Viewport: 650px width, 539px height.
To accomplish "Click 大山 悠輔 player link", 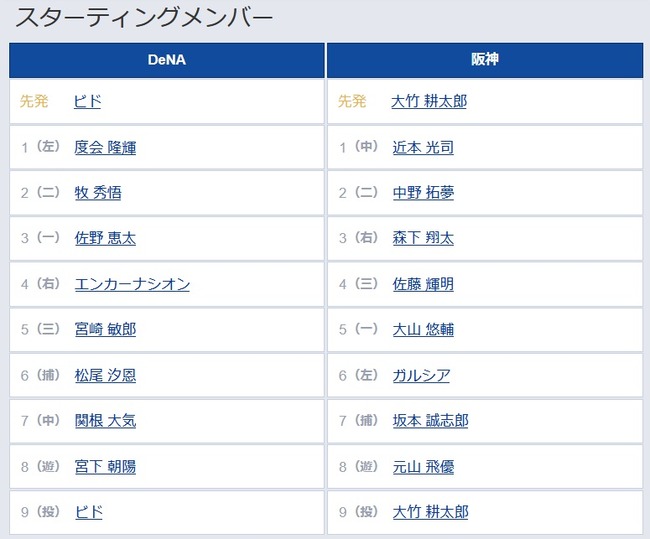I will 423,329.
